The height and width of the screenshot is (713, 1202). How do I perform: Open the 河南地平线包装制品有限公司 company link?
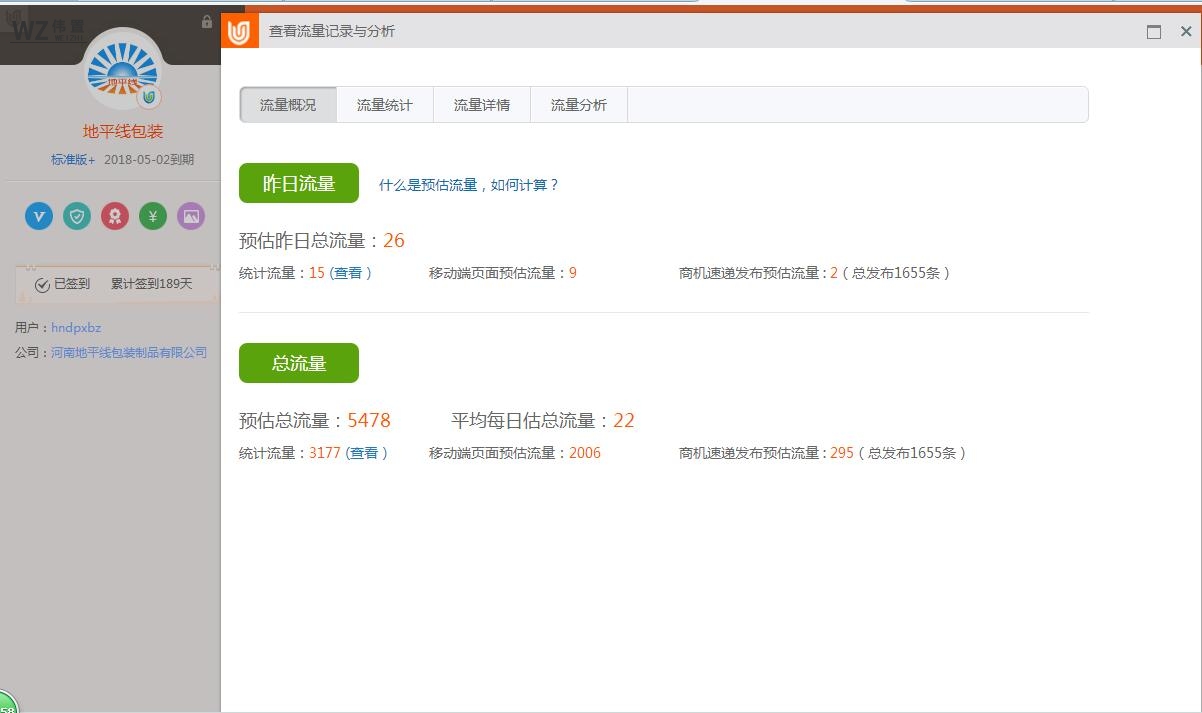coord(129,352)
